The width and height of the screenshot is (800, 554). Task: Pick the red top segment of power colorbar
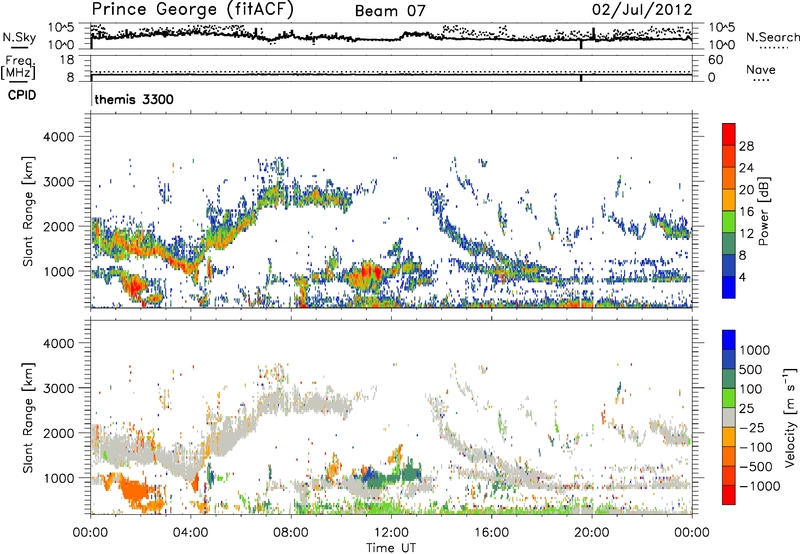click(729, 134)
